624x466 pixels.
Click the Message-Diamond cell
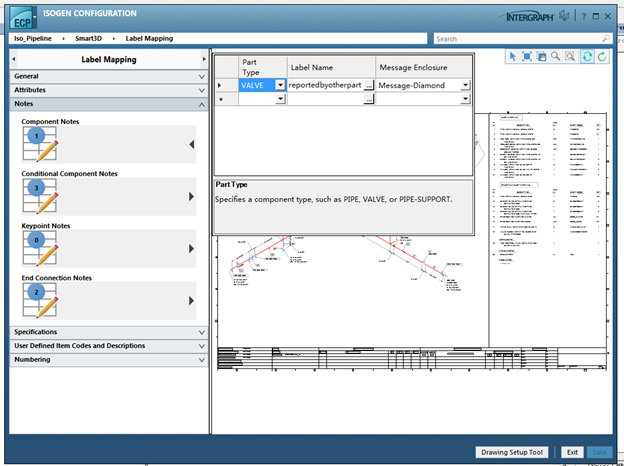coord(419,85)
